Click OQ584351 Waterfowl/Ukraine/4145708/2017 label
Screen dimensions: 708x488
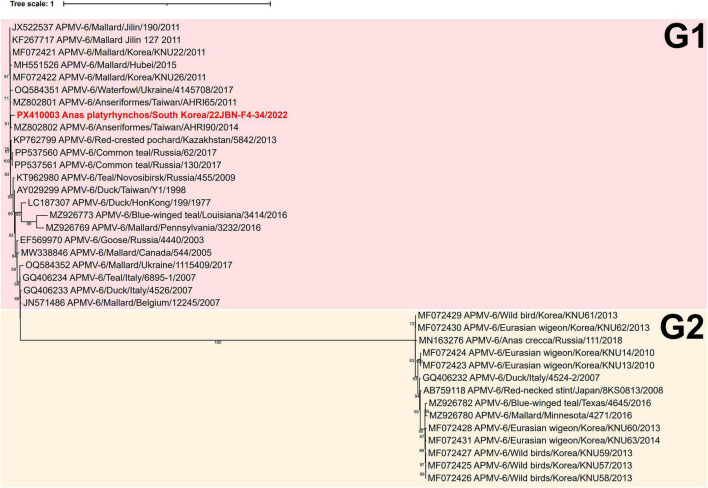click(x=124, y=90)
